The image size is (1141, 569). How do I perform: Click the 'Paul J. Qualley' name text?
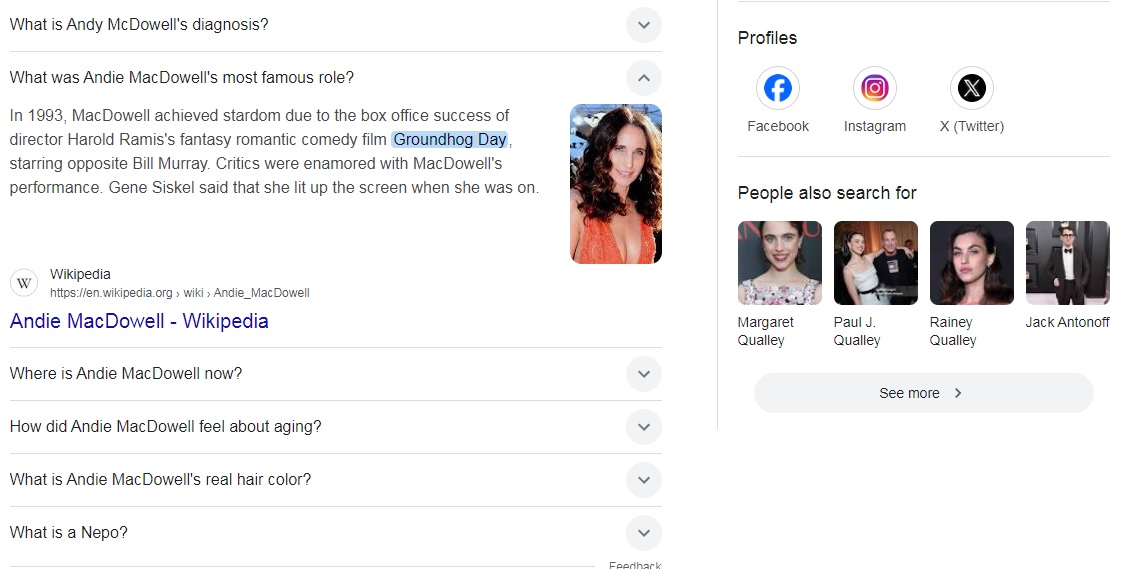pyautogui.click(x=857, y=331)
